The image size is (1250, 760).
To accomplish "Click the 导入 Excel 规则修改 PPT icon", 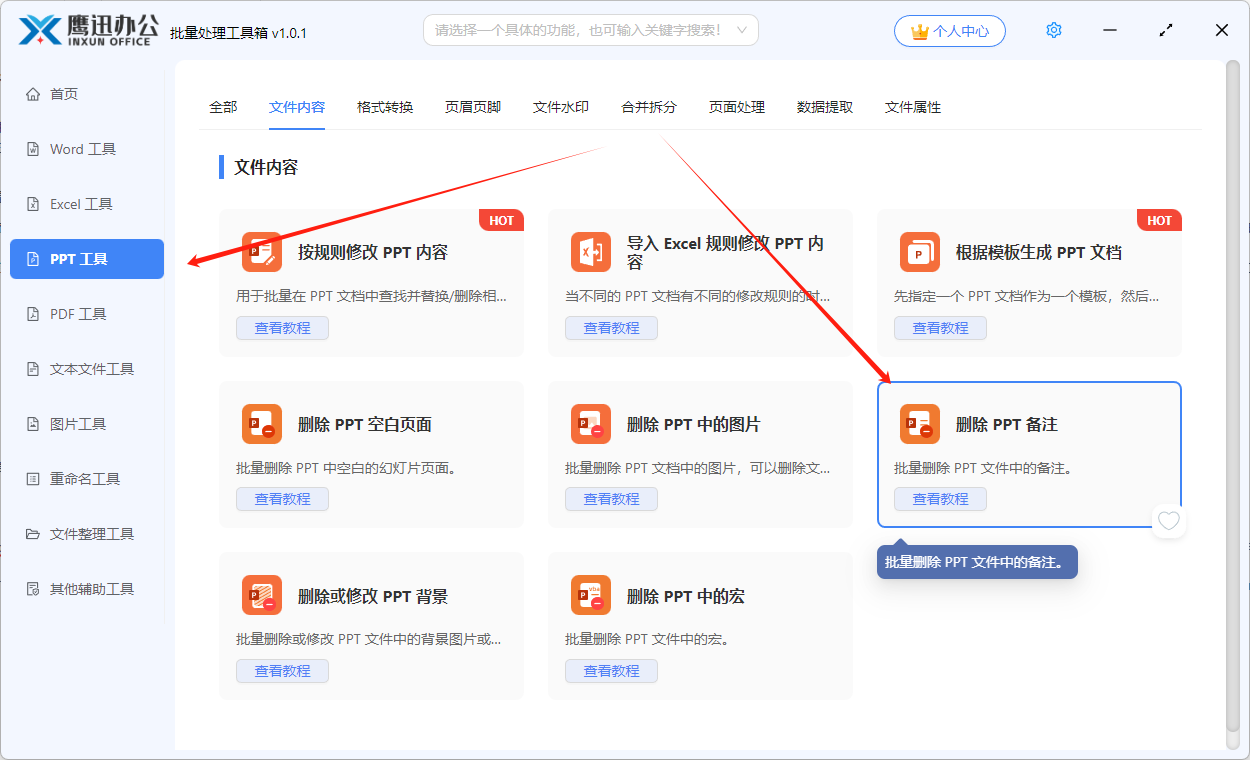I will [x=590, y=252].
